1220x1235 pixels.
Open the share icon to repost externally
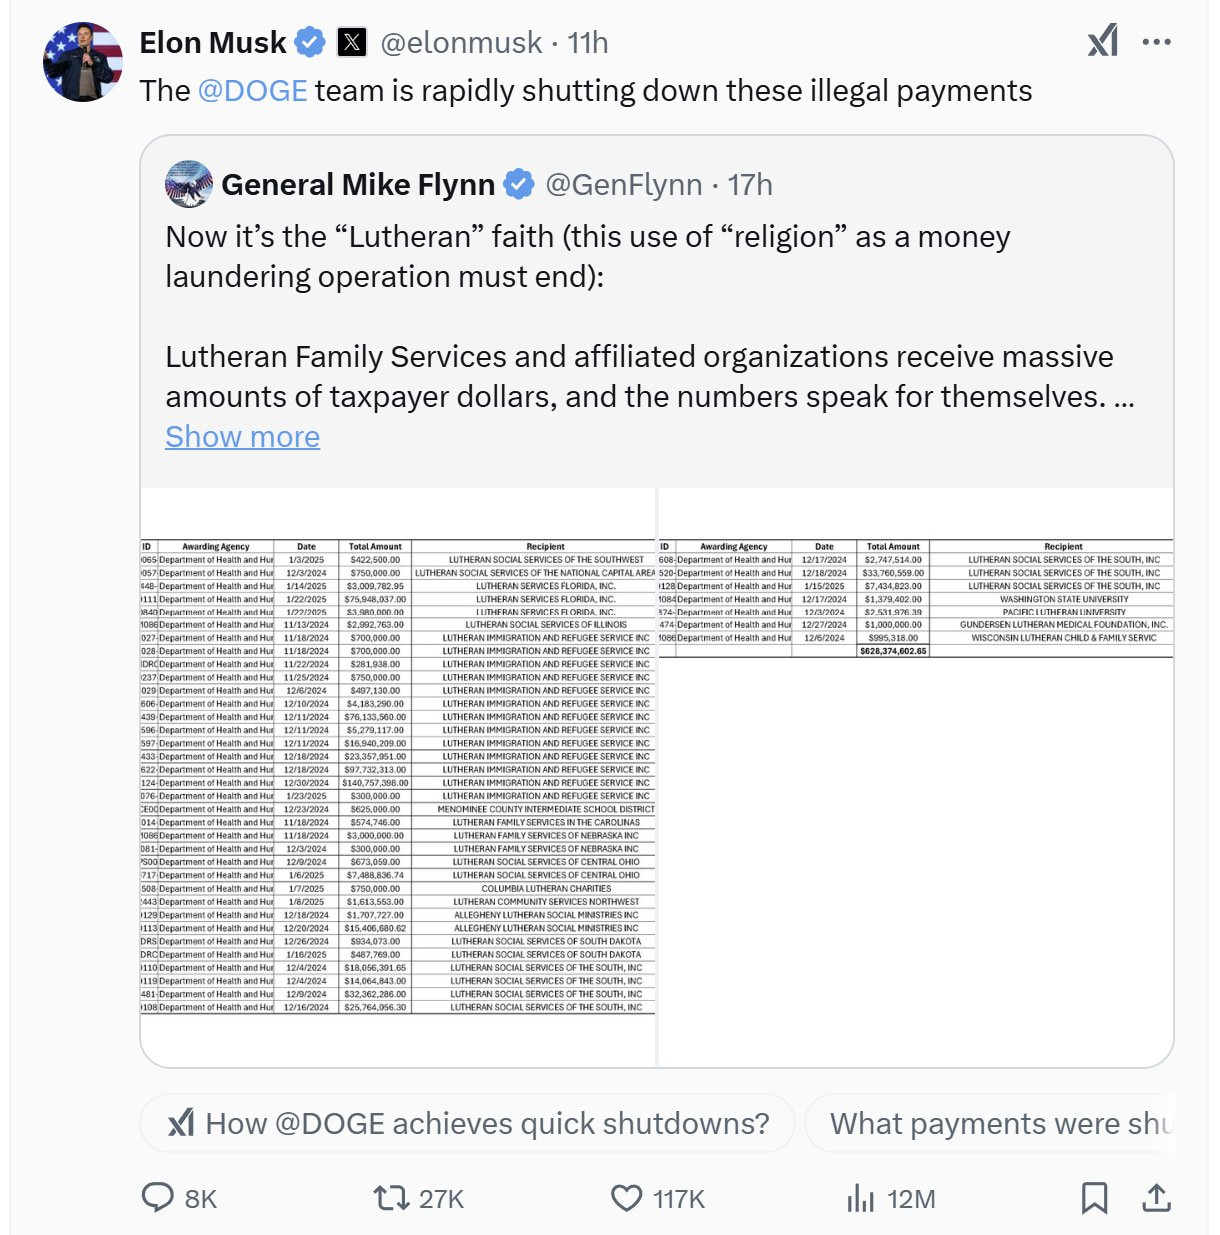click(1157, 1197)
